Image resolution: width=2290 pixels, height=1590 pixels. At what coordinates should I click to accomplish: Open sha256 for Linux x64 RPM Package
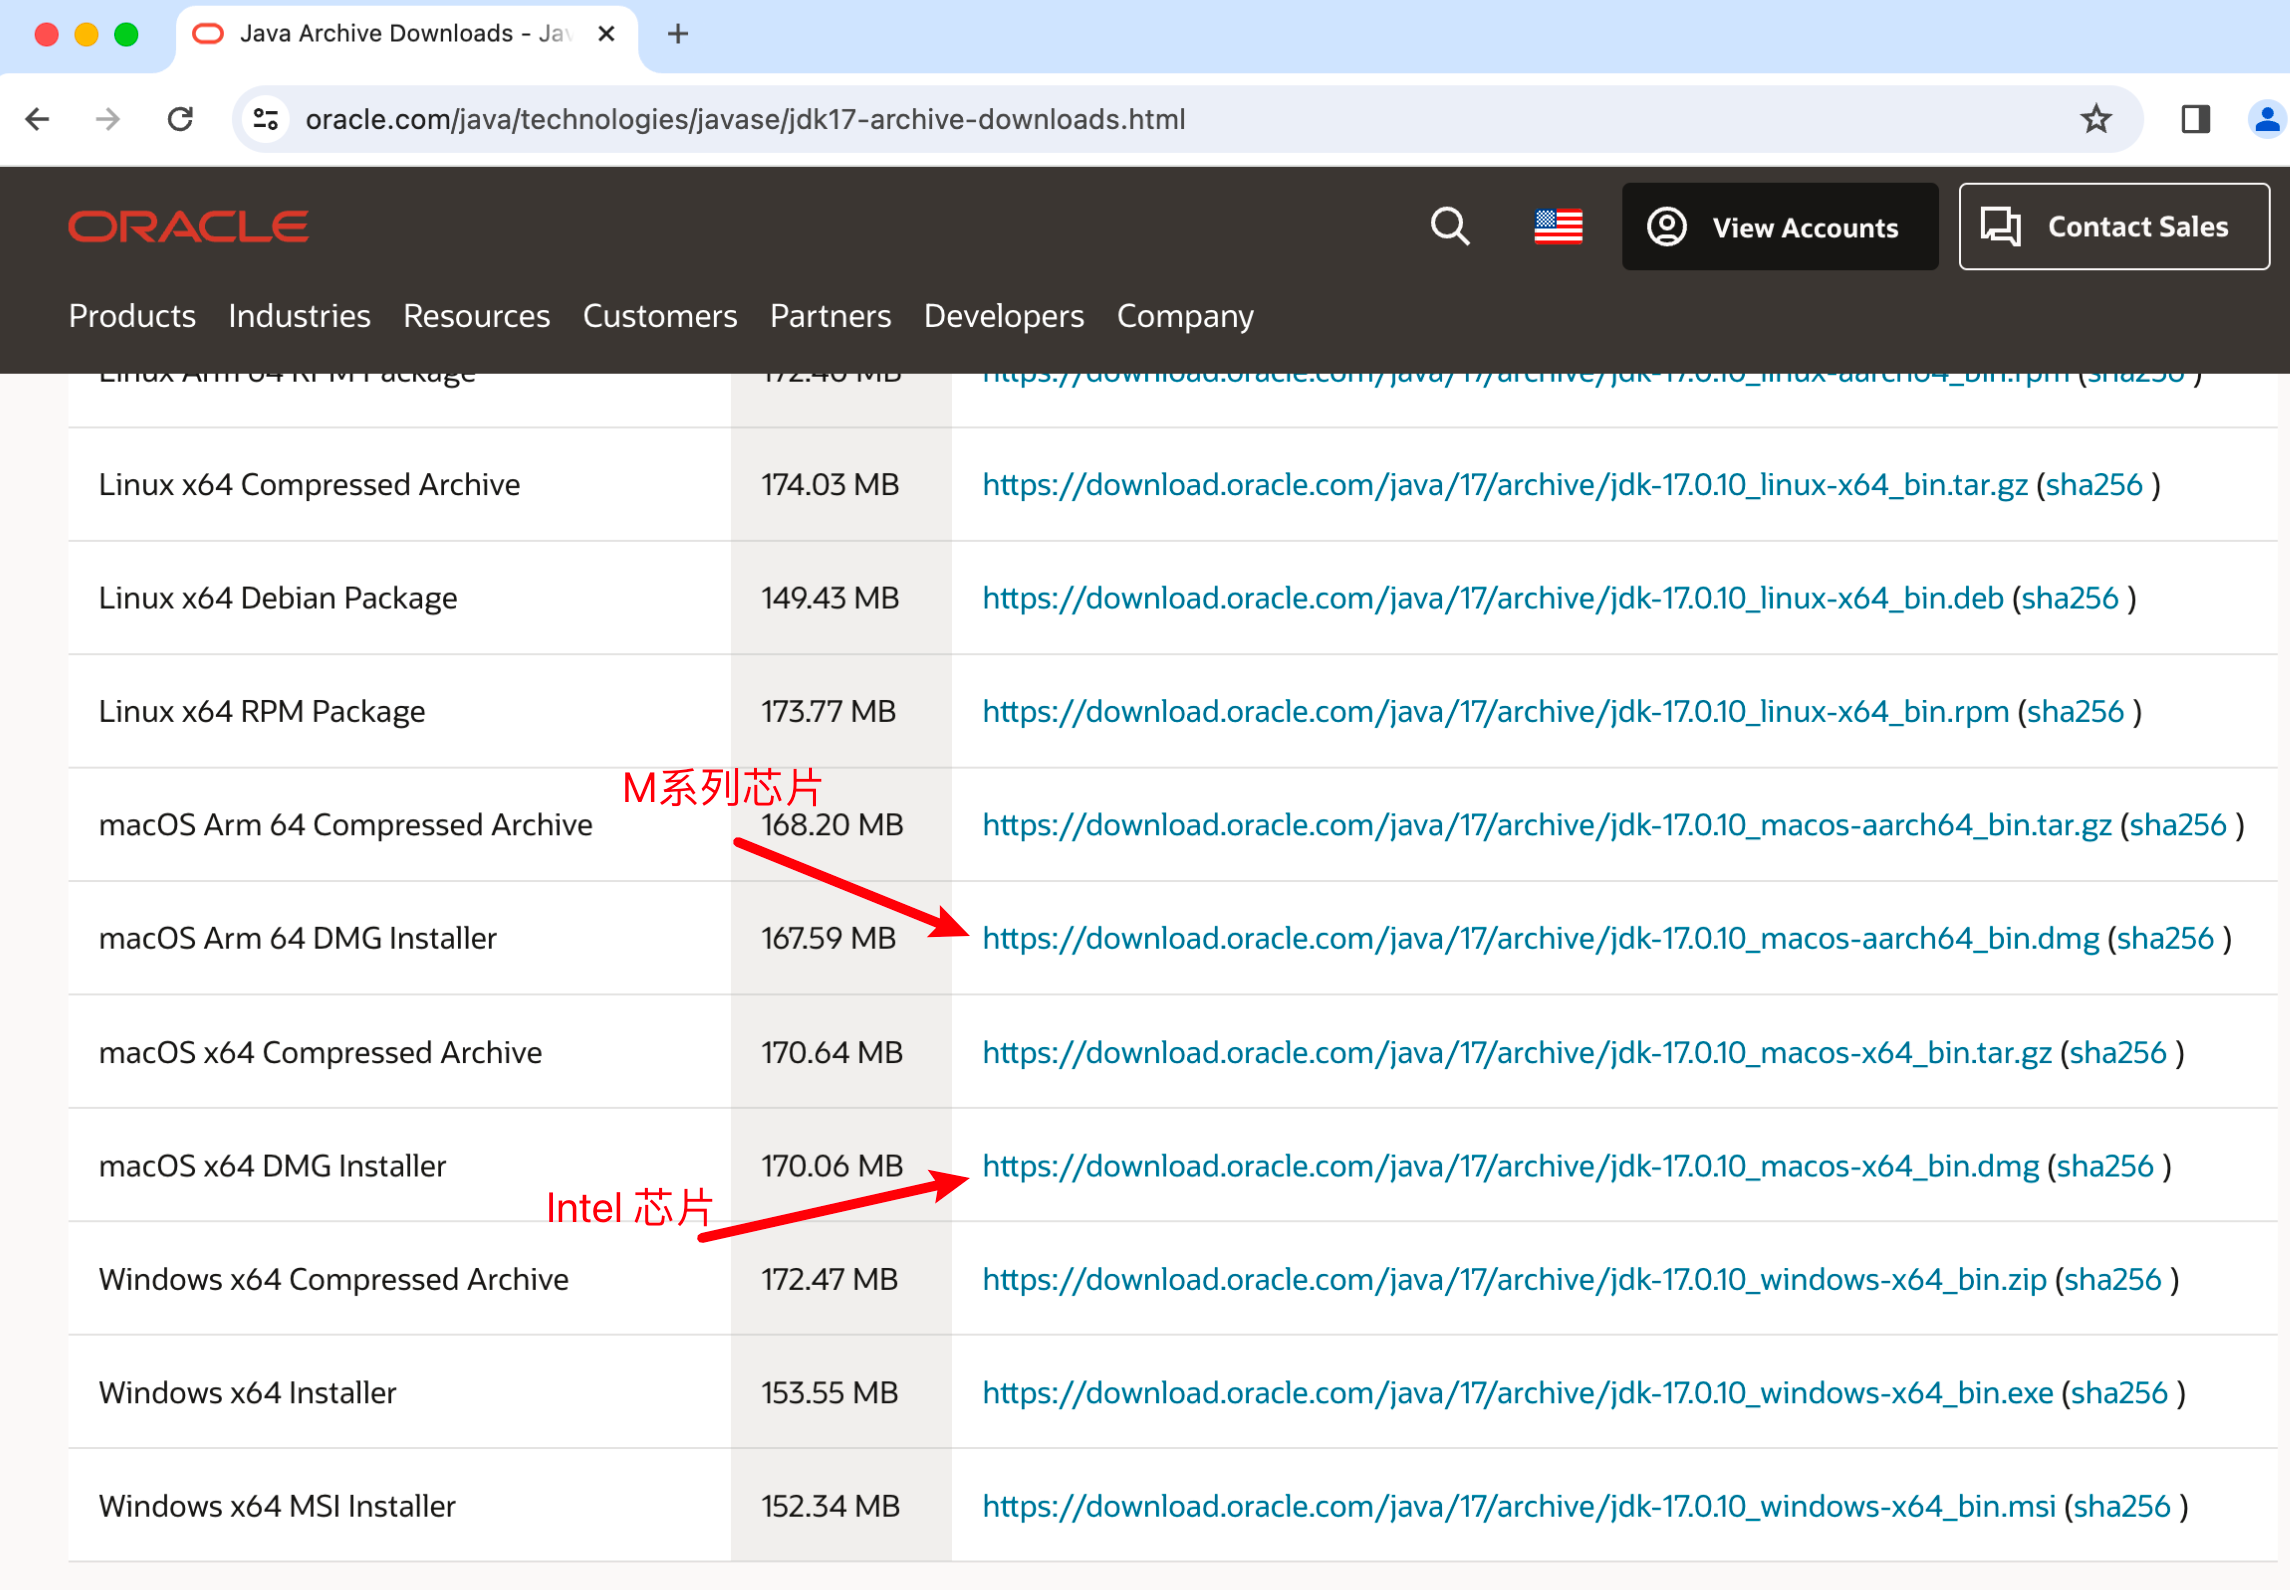[x=2074, y=711]
